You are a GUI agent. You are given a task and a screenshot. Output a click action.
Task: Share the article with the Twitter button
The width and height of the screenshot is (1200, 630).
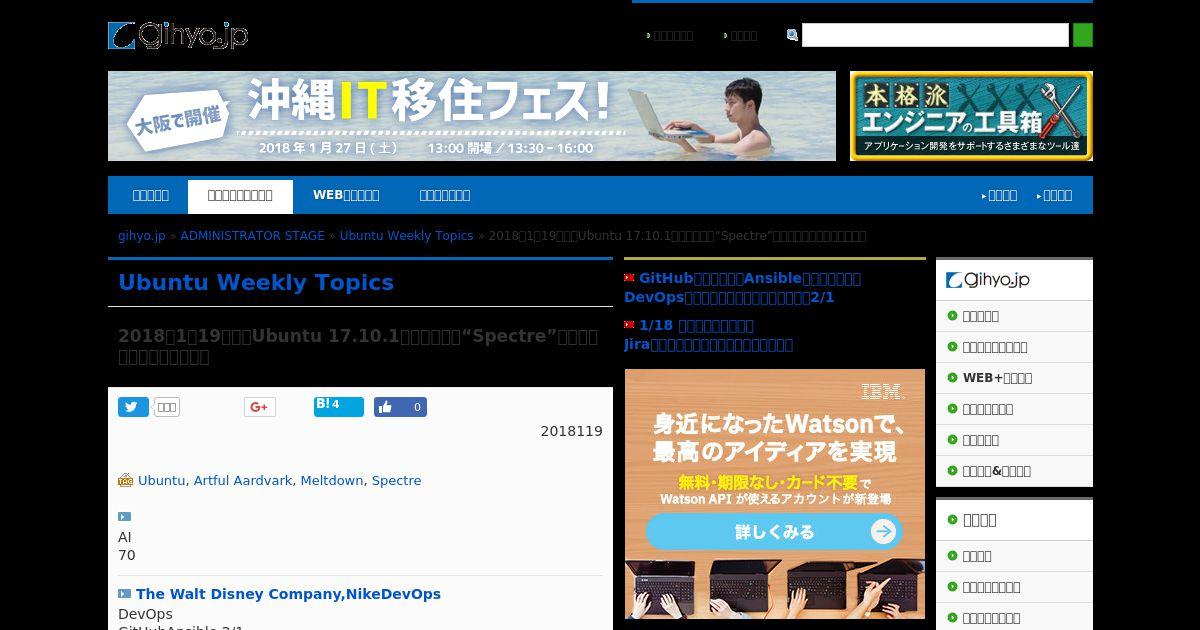click(133, 407)
